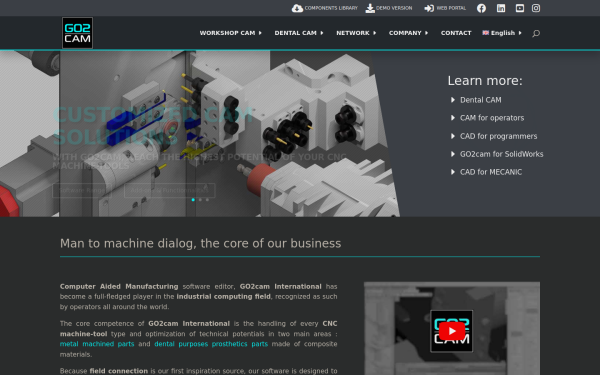This screenshot has width=600, height=375.
Task: Open the Components Library cloud icon
Action: (x=297, y=8)
